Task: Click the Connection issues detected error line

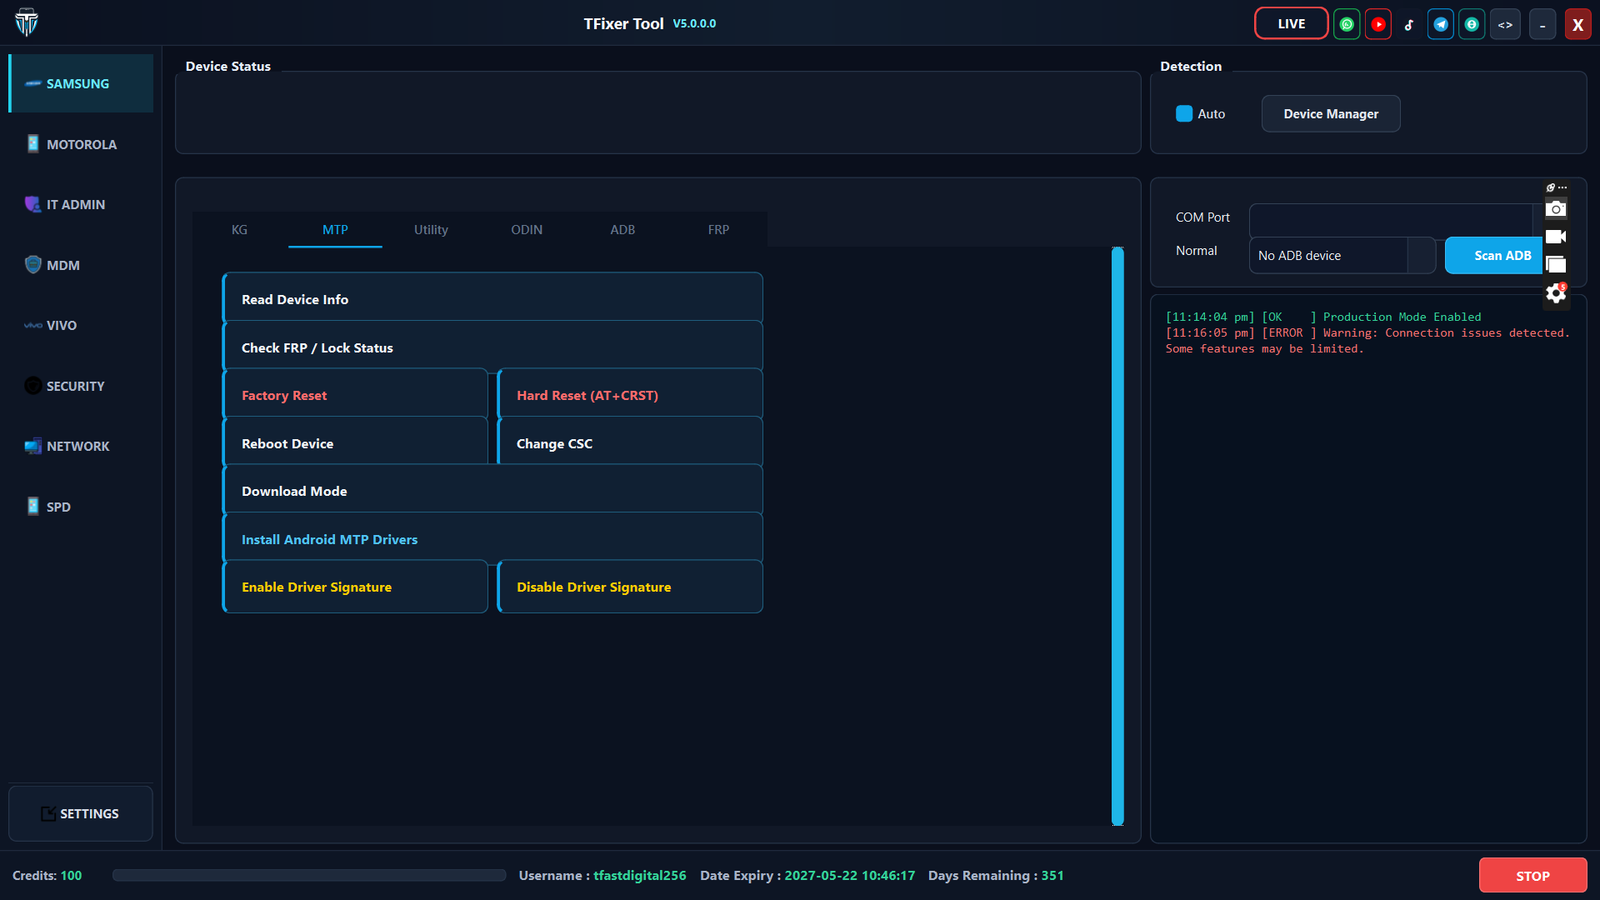Action: (x=1368, y=341)
